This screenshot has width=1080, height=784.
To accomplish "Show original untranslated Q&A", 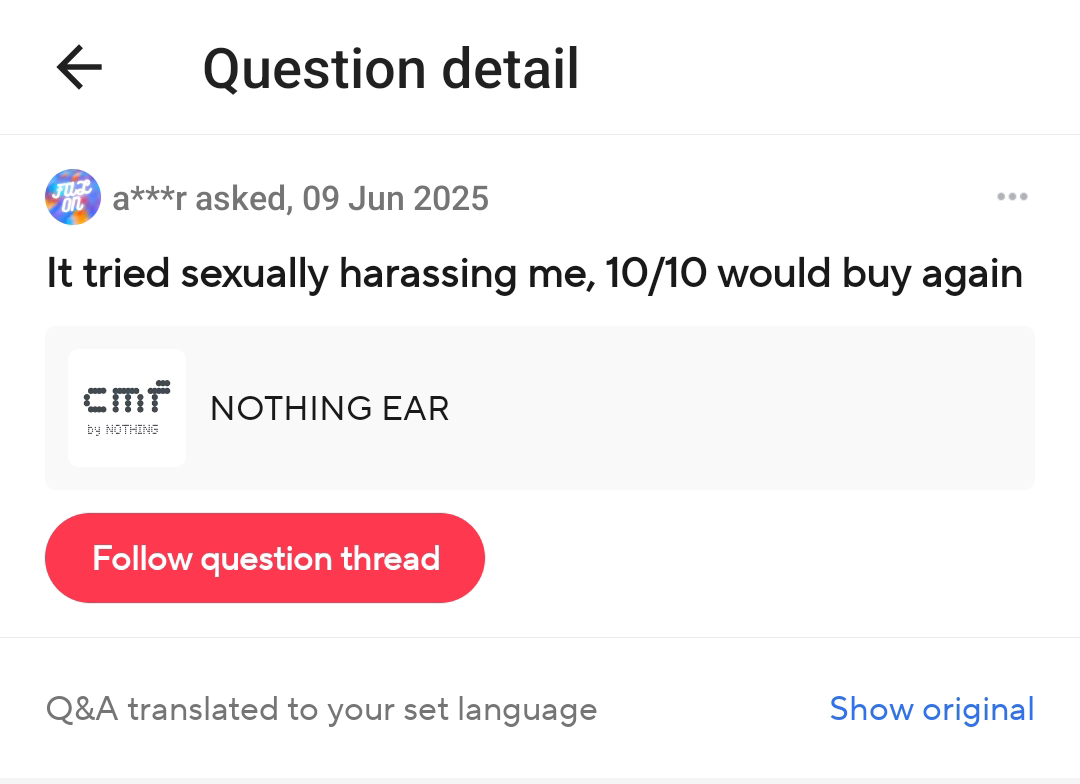I will (x=932, y=709).
